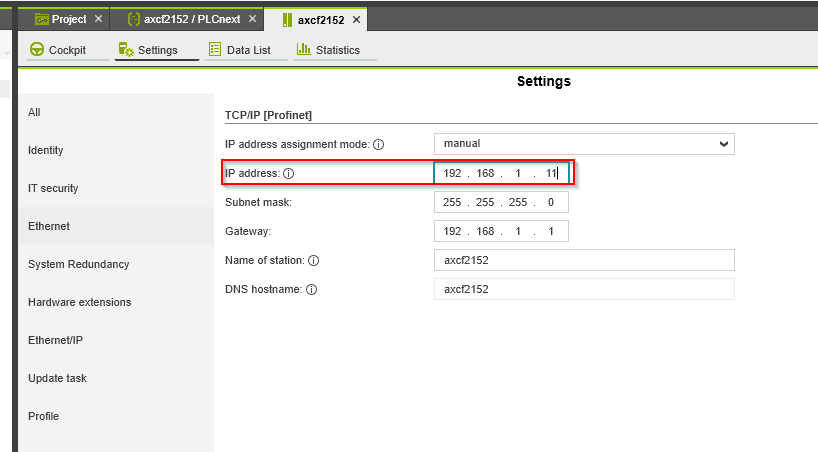818x452 pixels.
Task: Click the axcf2152 tab device icon
Action: [287, 20]
